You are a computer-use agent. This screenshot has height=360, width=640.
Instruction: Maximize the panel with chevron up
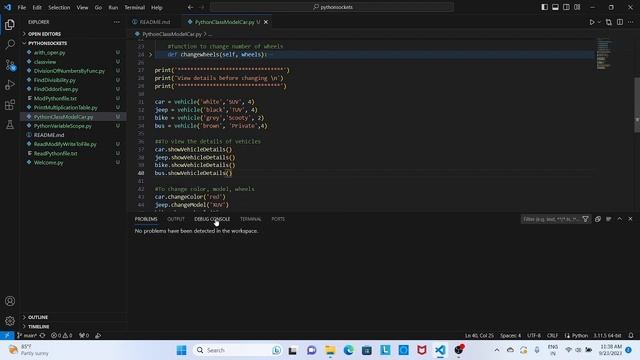(x=620, y=219)
